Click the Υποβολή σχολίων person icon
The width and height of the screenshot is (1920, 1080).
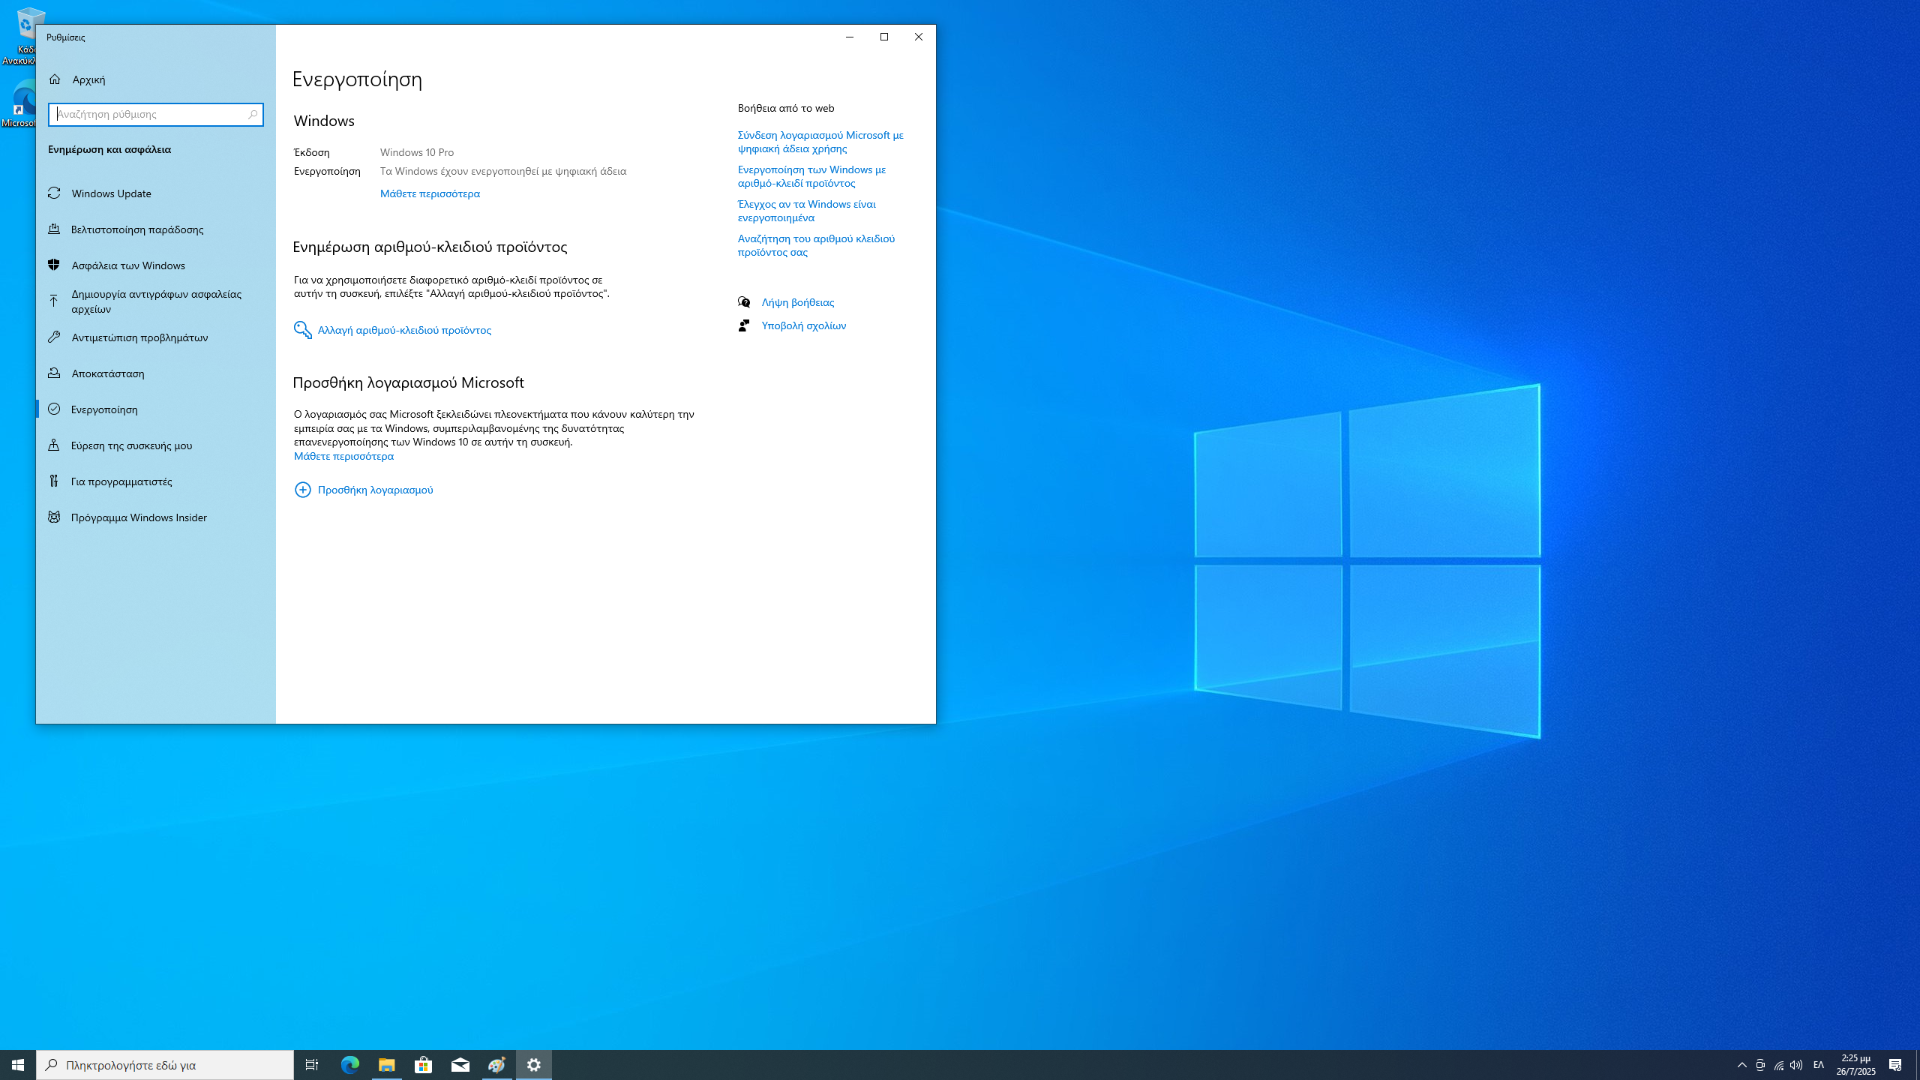coord(744,326)
